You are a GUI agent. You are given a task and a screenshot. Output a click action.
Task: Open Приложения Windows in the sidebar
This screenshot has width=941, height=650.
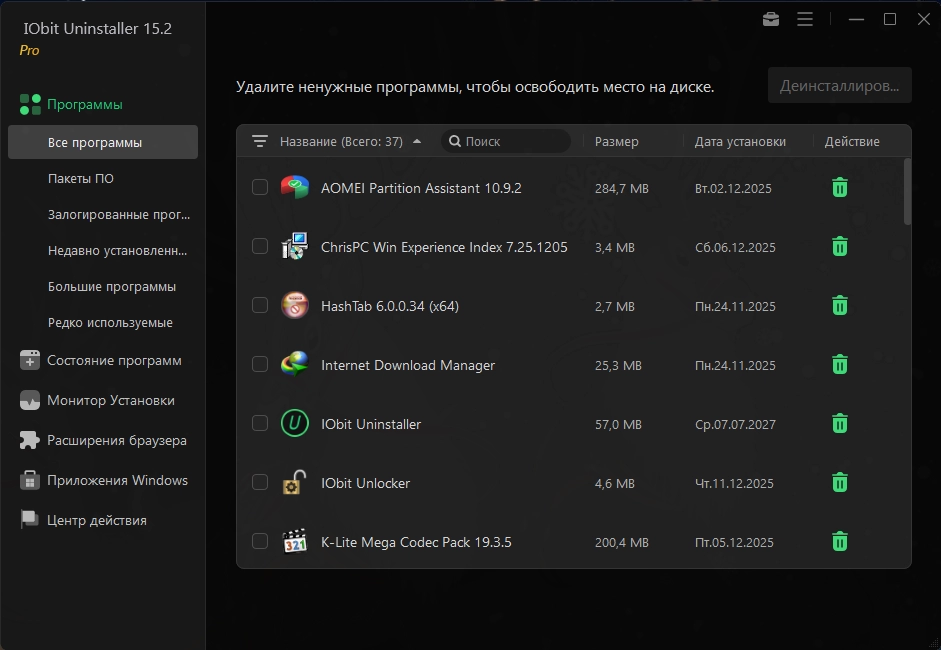[x=117, y=480]
